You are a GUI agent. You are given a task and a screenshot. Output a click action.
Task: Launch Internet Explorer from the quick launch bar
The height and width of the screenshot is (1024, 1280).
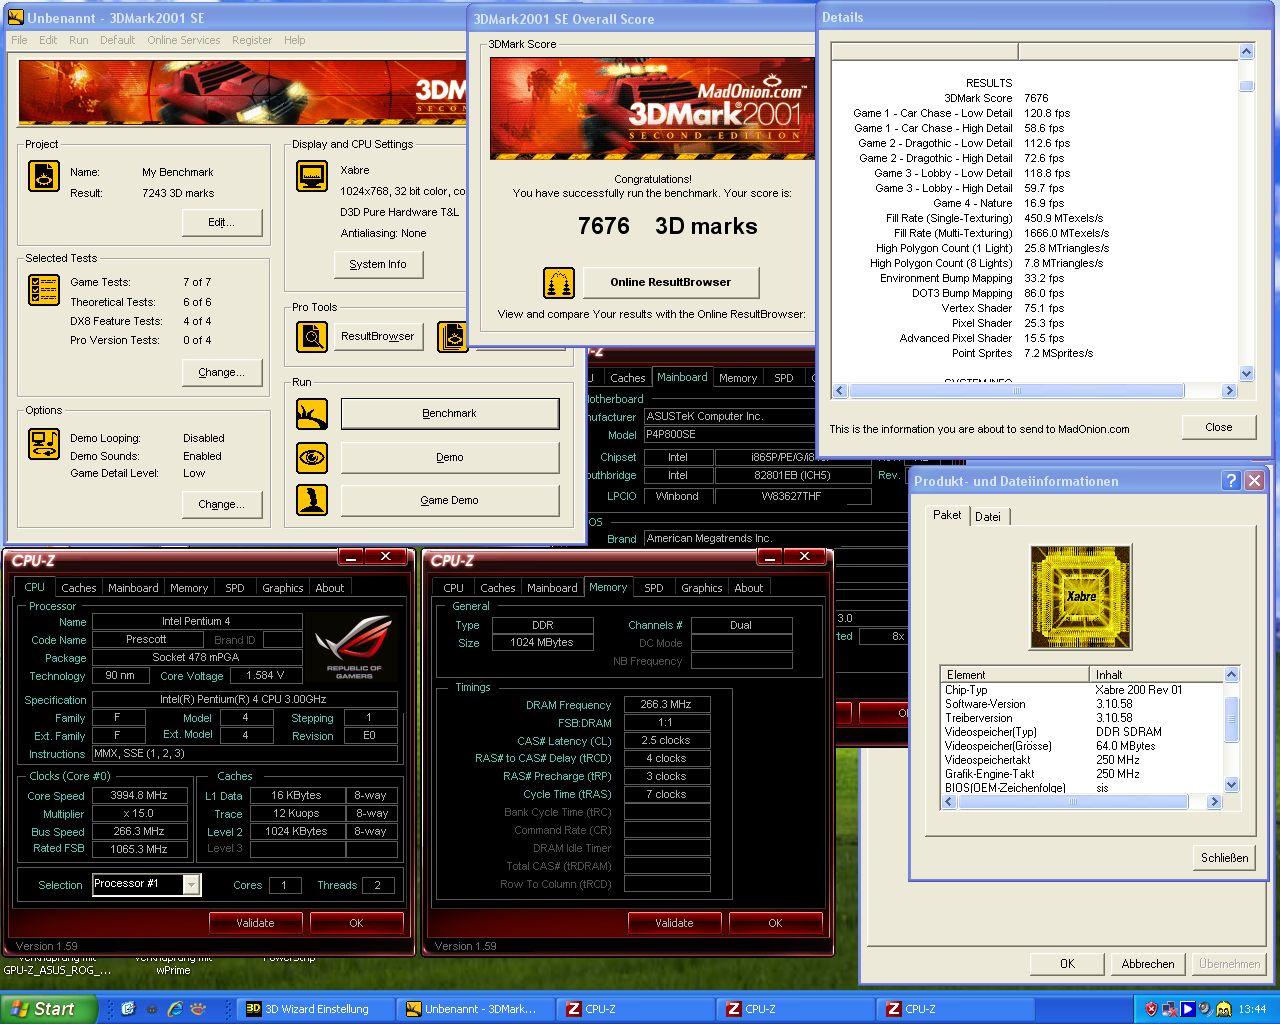pos(176,1009)
